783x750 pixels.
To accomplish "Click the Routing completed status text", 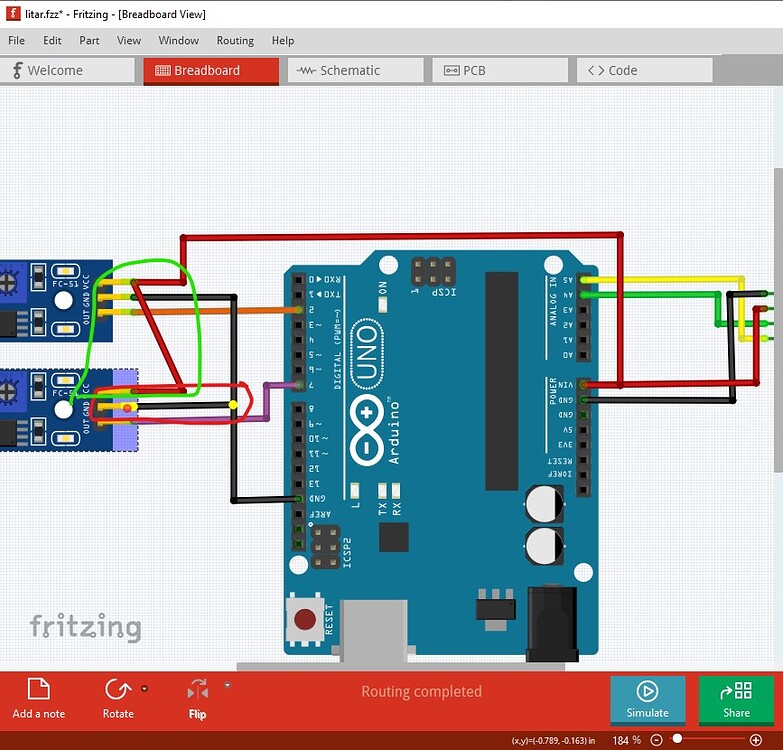I will pos(421,692).
